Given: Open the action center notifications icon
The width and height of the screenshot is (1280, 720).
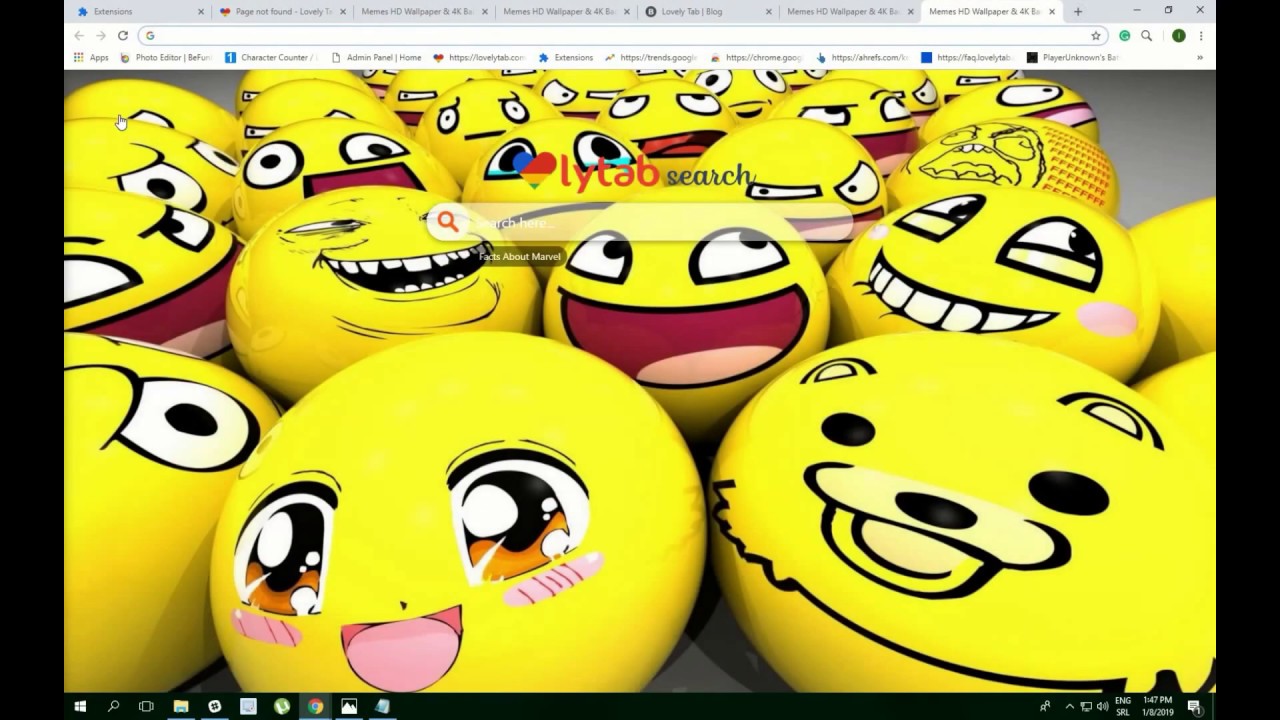Looking at the screenshot, I should 1194,706.
